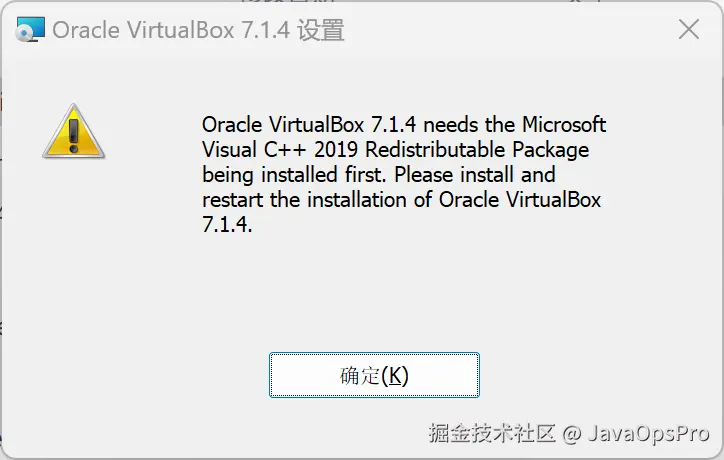The image size is (724, 460).
Task: Click the "JavaOpsPro" watermark text
Action: [x=649, y=434]
